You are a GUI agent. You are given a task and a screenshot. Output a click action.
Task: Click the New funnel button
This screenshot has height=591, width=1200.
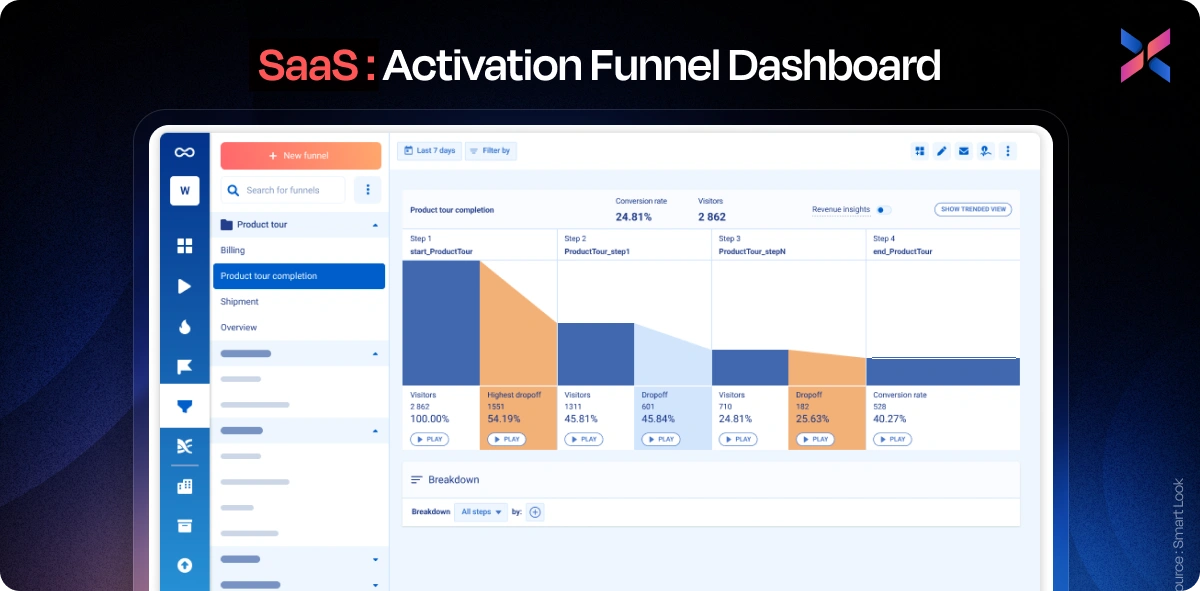tap(301, 156)
